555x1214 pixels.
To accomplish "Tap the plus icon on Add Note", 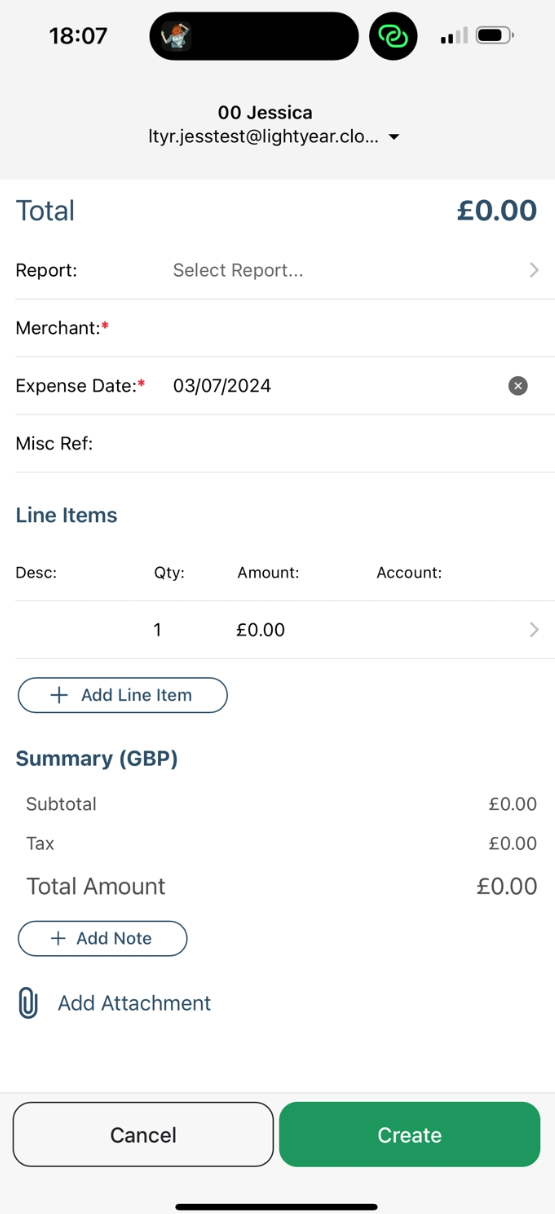I will pyautogui.click(x=58, y=938).
